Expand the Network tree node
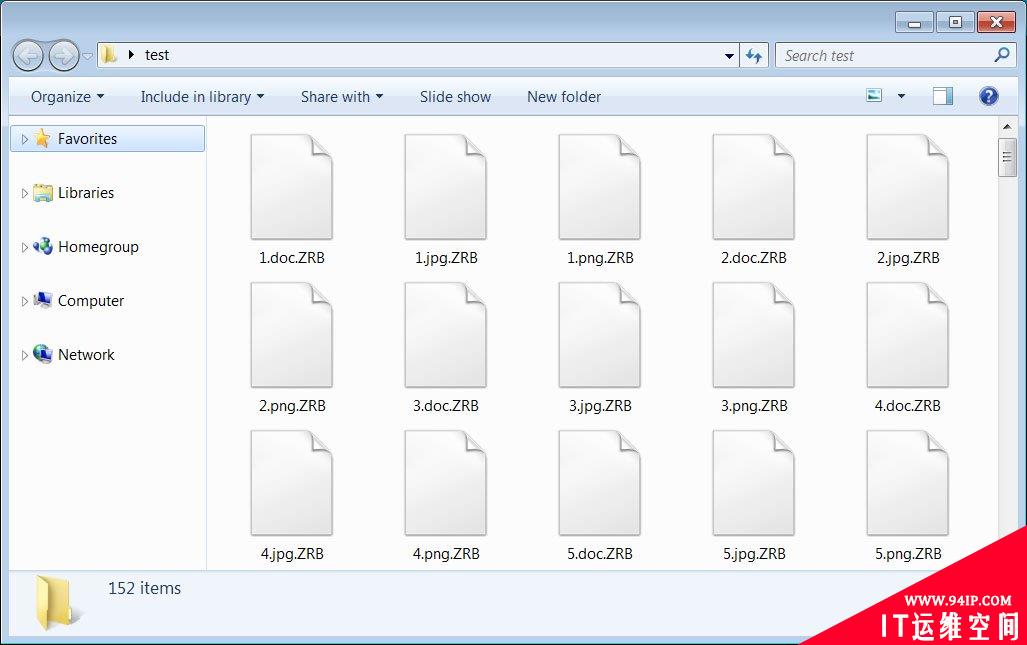1027x645 pixels. (x=24, y=355)
